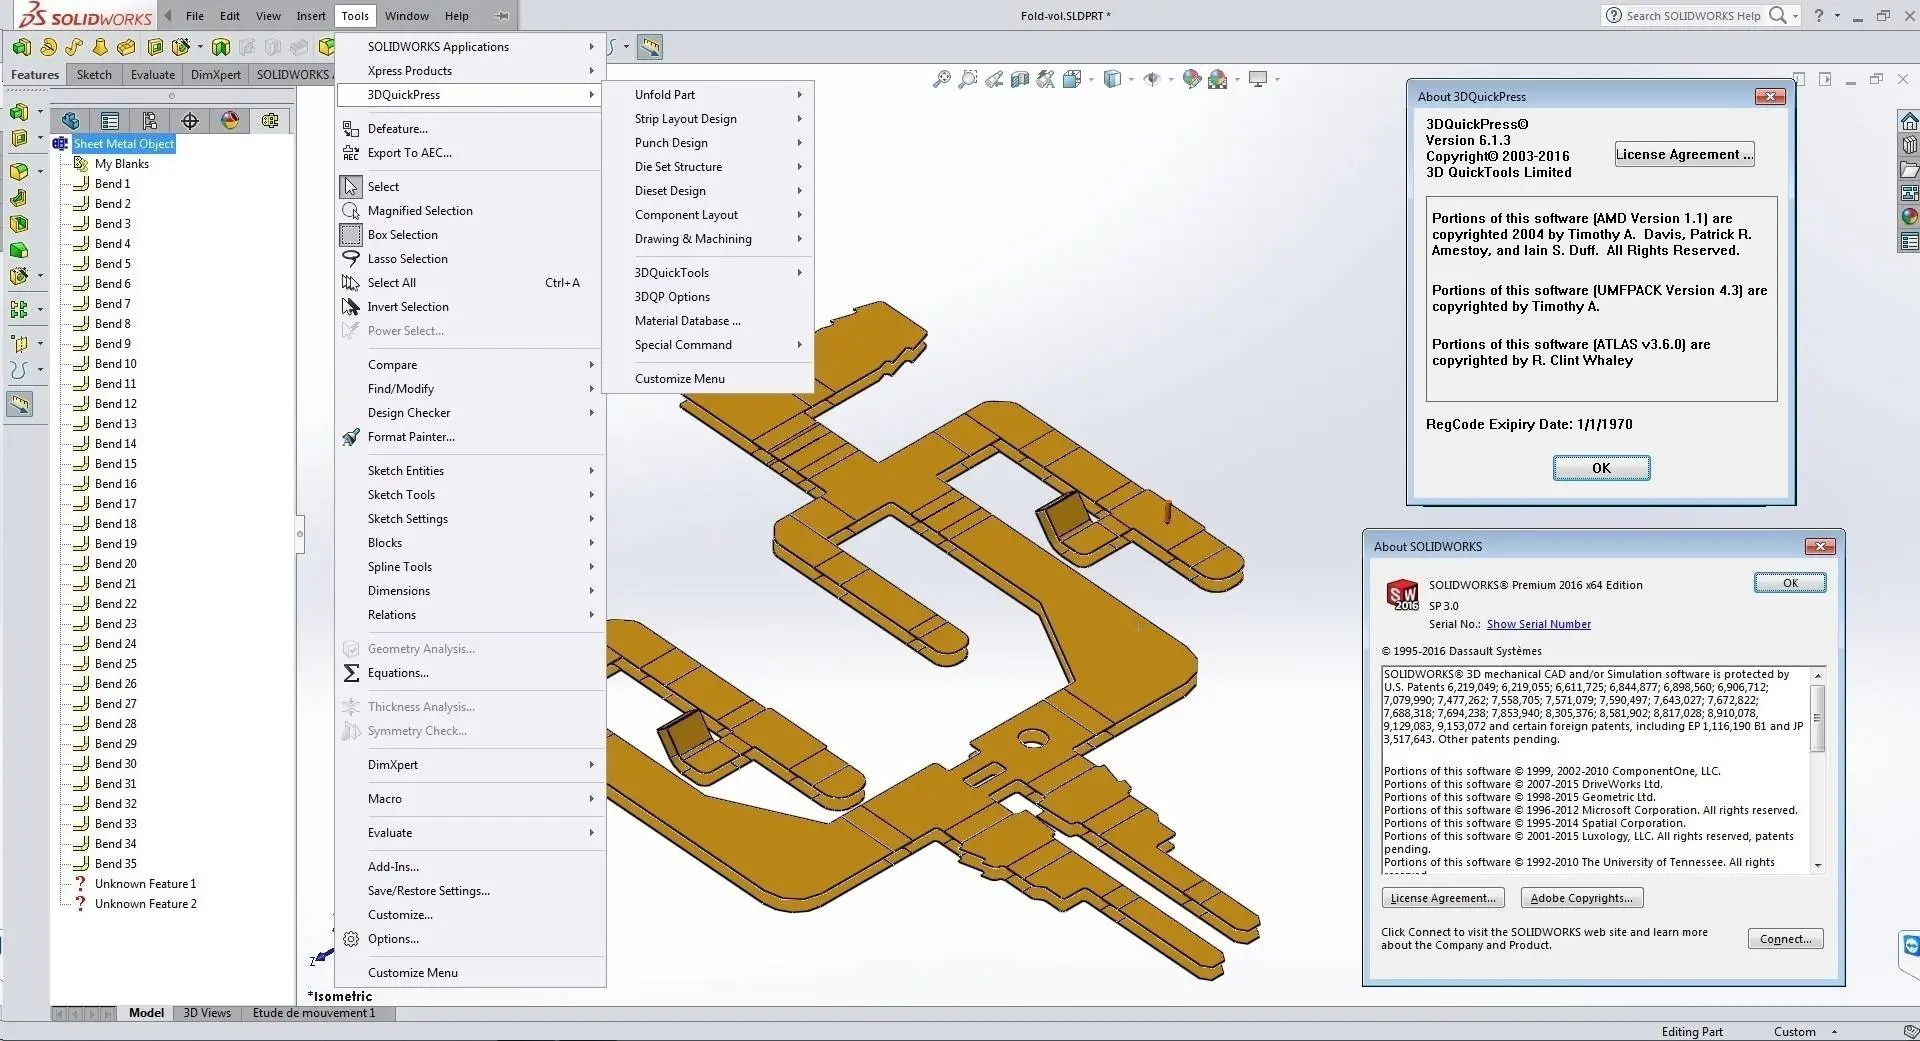This screenshot has width=1920, height=1041.
Task: Click Show Serial Number link
Action: click(1538, 624)
